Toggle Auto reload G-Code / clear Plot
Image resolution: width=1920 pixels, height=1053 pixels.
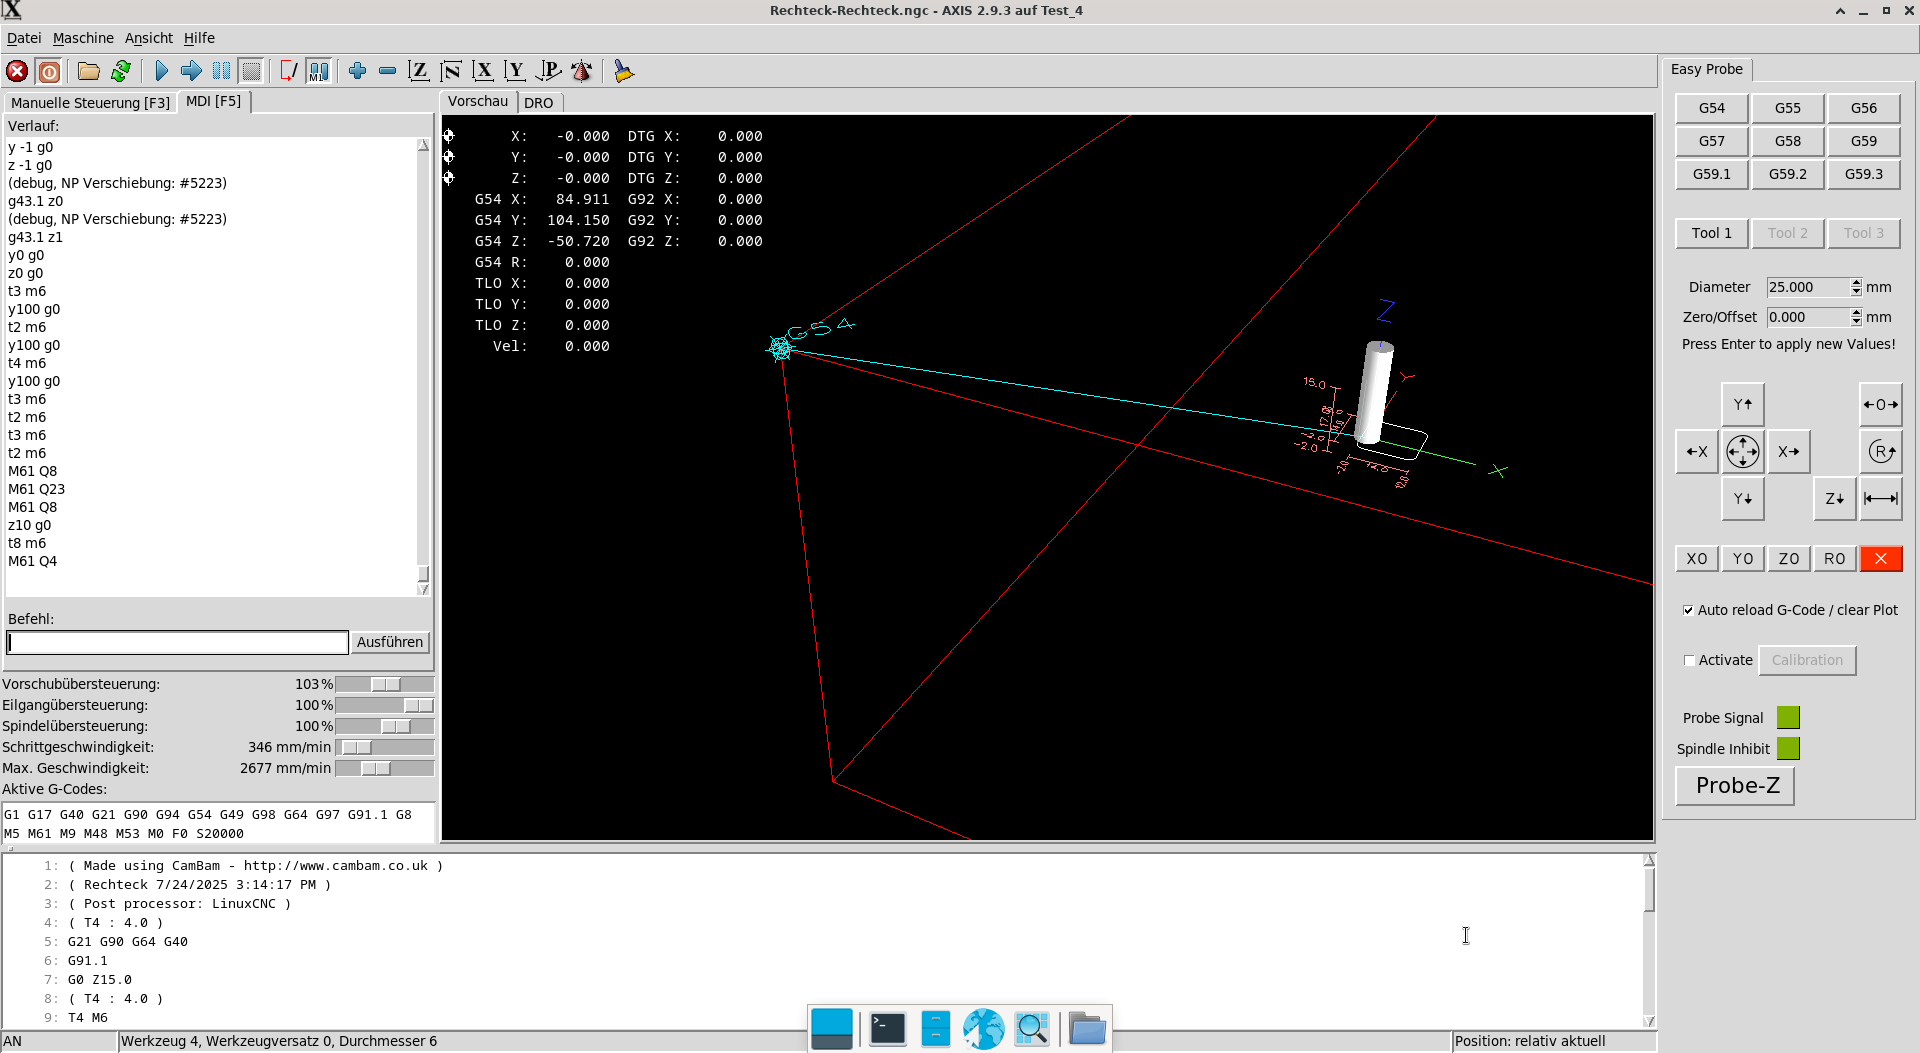(1688, 610)
